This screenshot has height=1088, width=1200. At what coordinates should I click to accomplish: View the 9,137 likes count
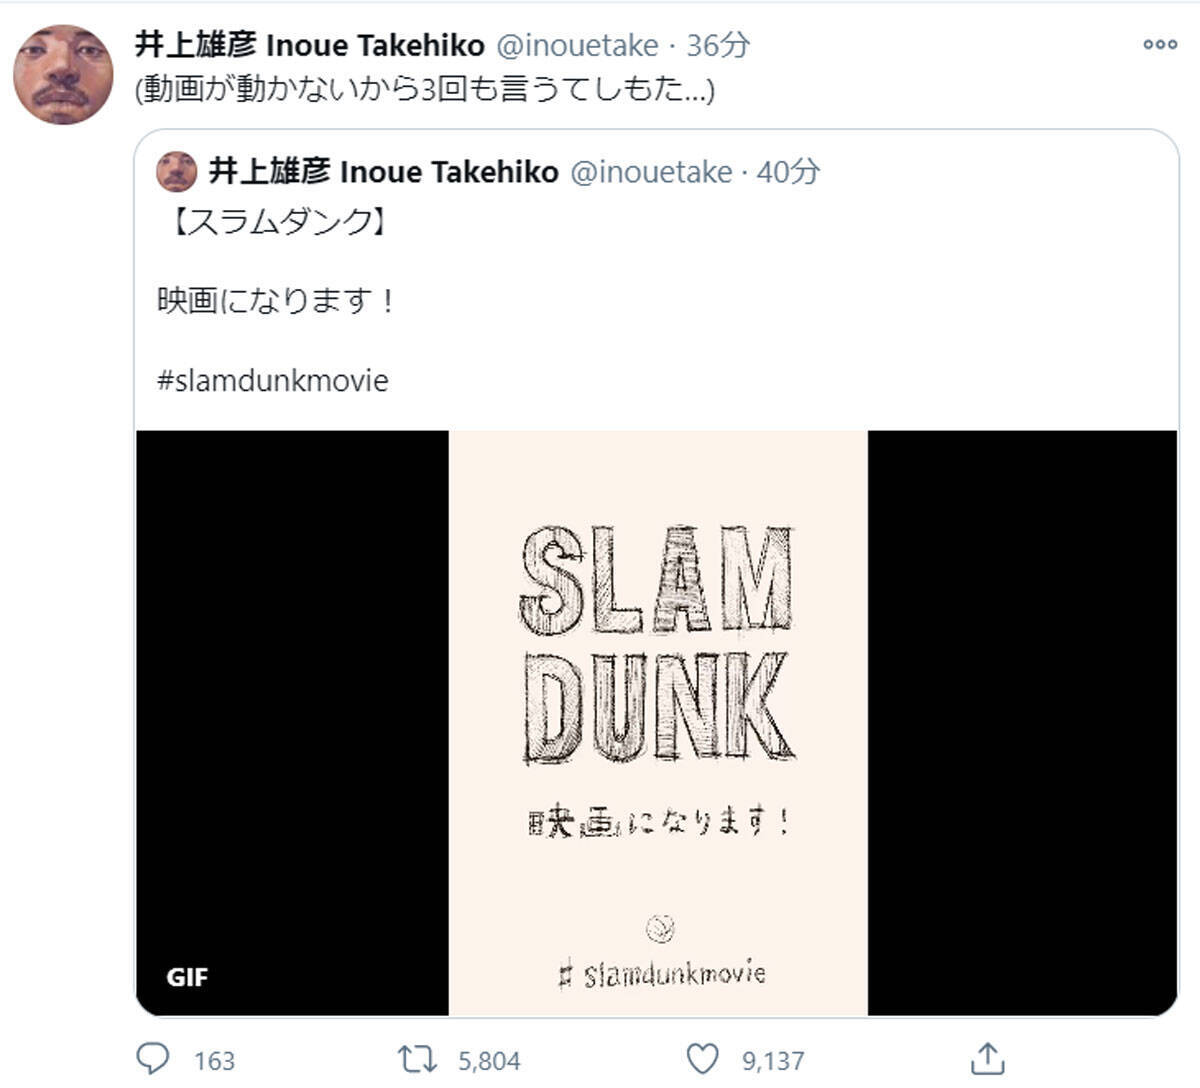pyautogui.click(x=773, y=1060)
